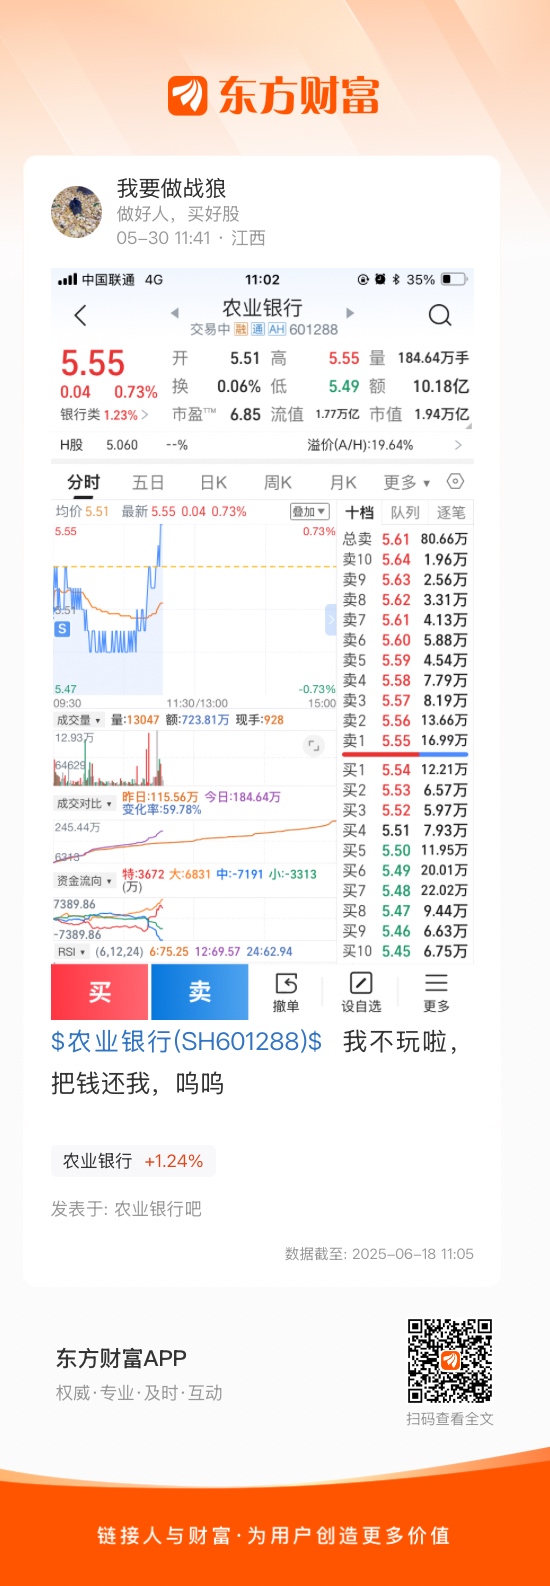Open $农业银行(SH601288)$ stock link
Screen dimensions: 550x1586
186,1042
